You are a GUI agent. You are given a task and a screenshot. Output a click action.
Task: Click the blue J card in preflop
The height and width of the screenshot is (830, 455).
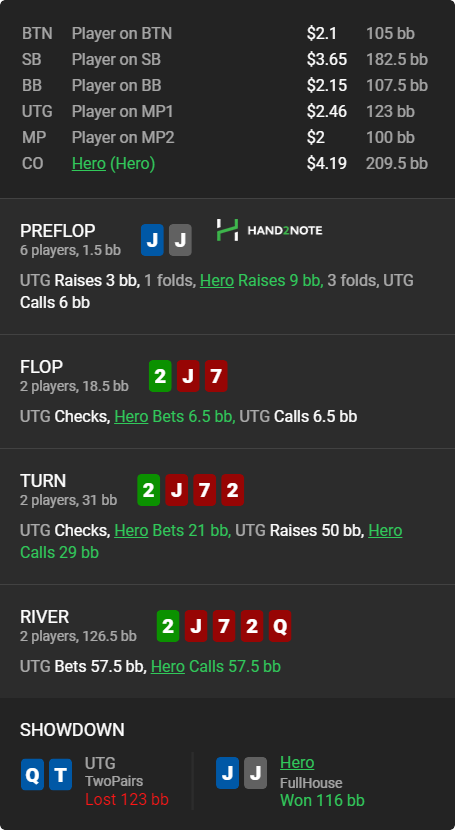(x=152, y=240)
